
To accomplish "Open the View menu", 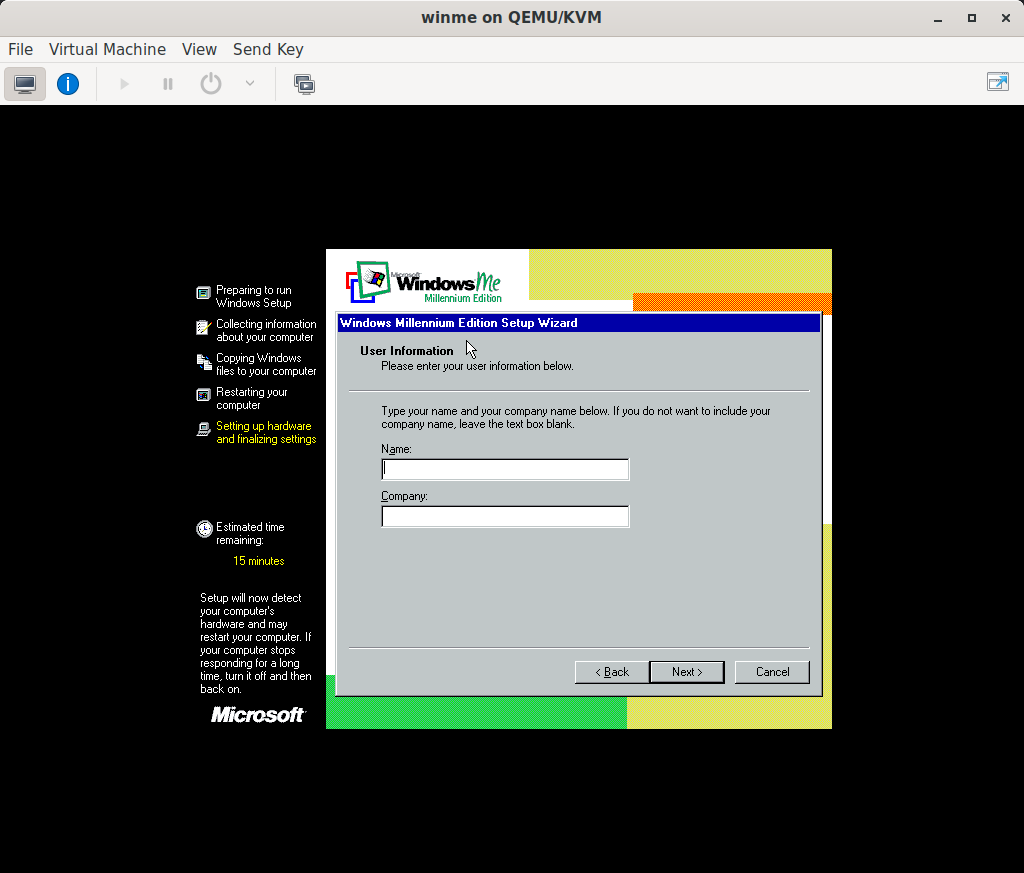I will [x=199, y=50].
